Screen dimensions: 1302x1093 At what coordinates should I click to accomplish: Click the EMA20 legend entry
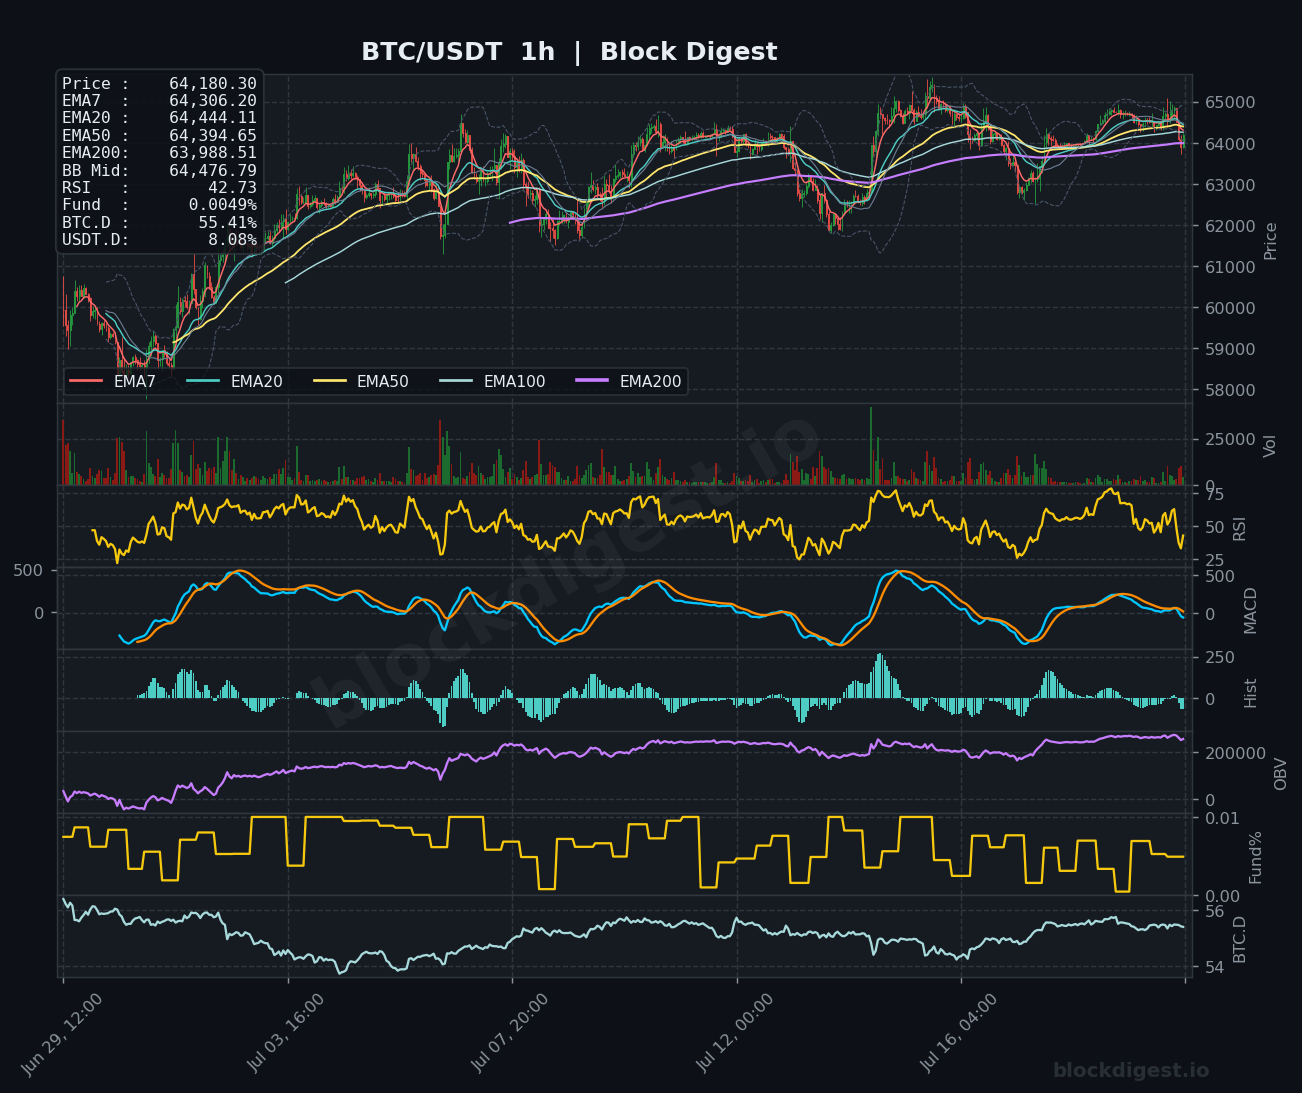click(x=235, y=381)
